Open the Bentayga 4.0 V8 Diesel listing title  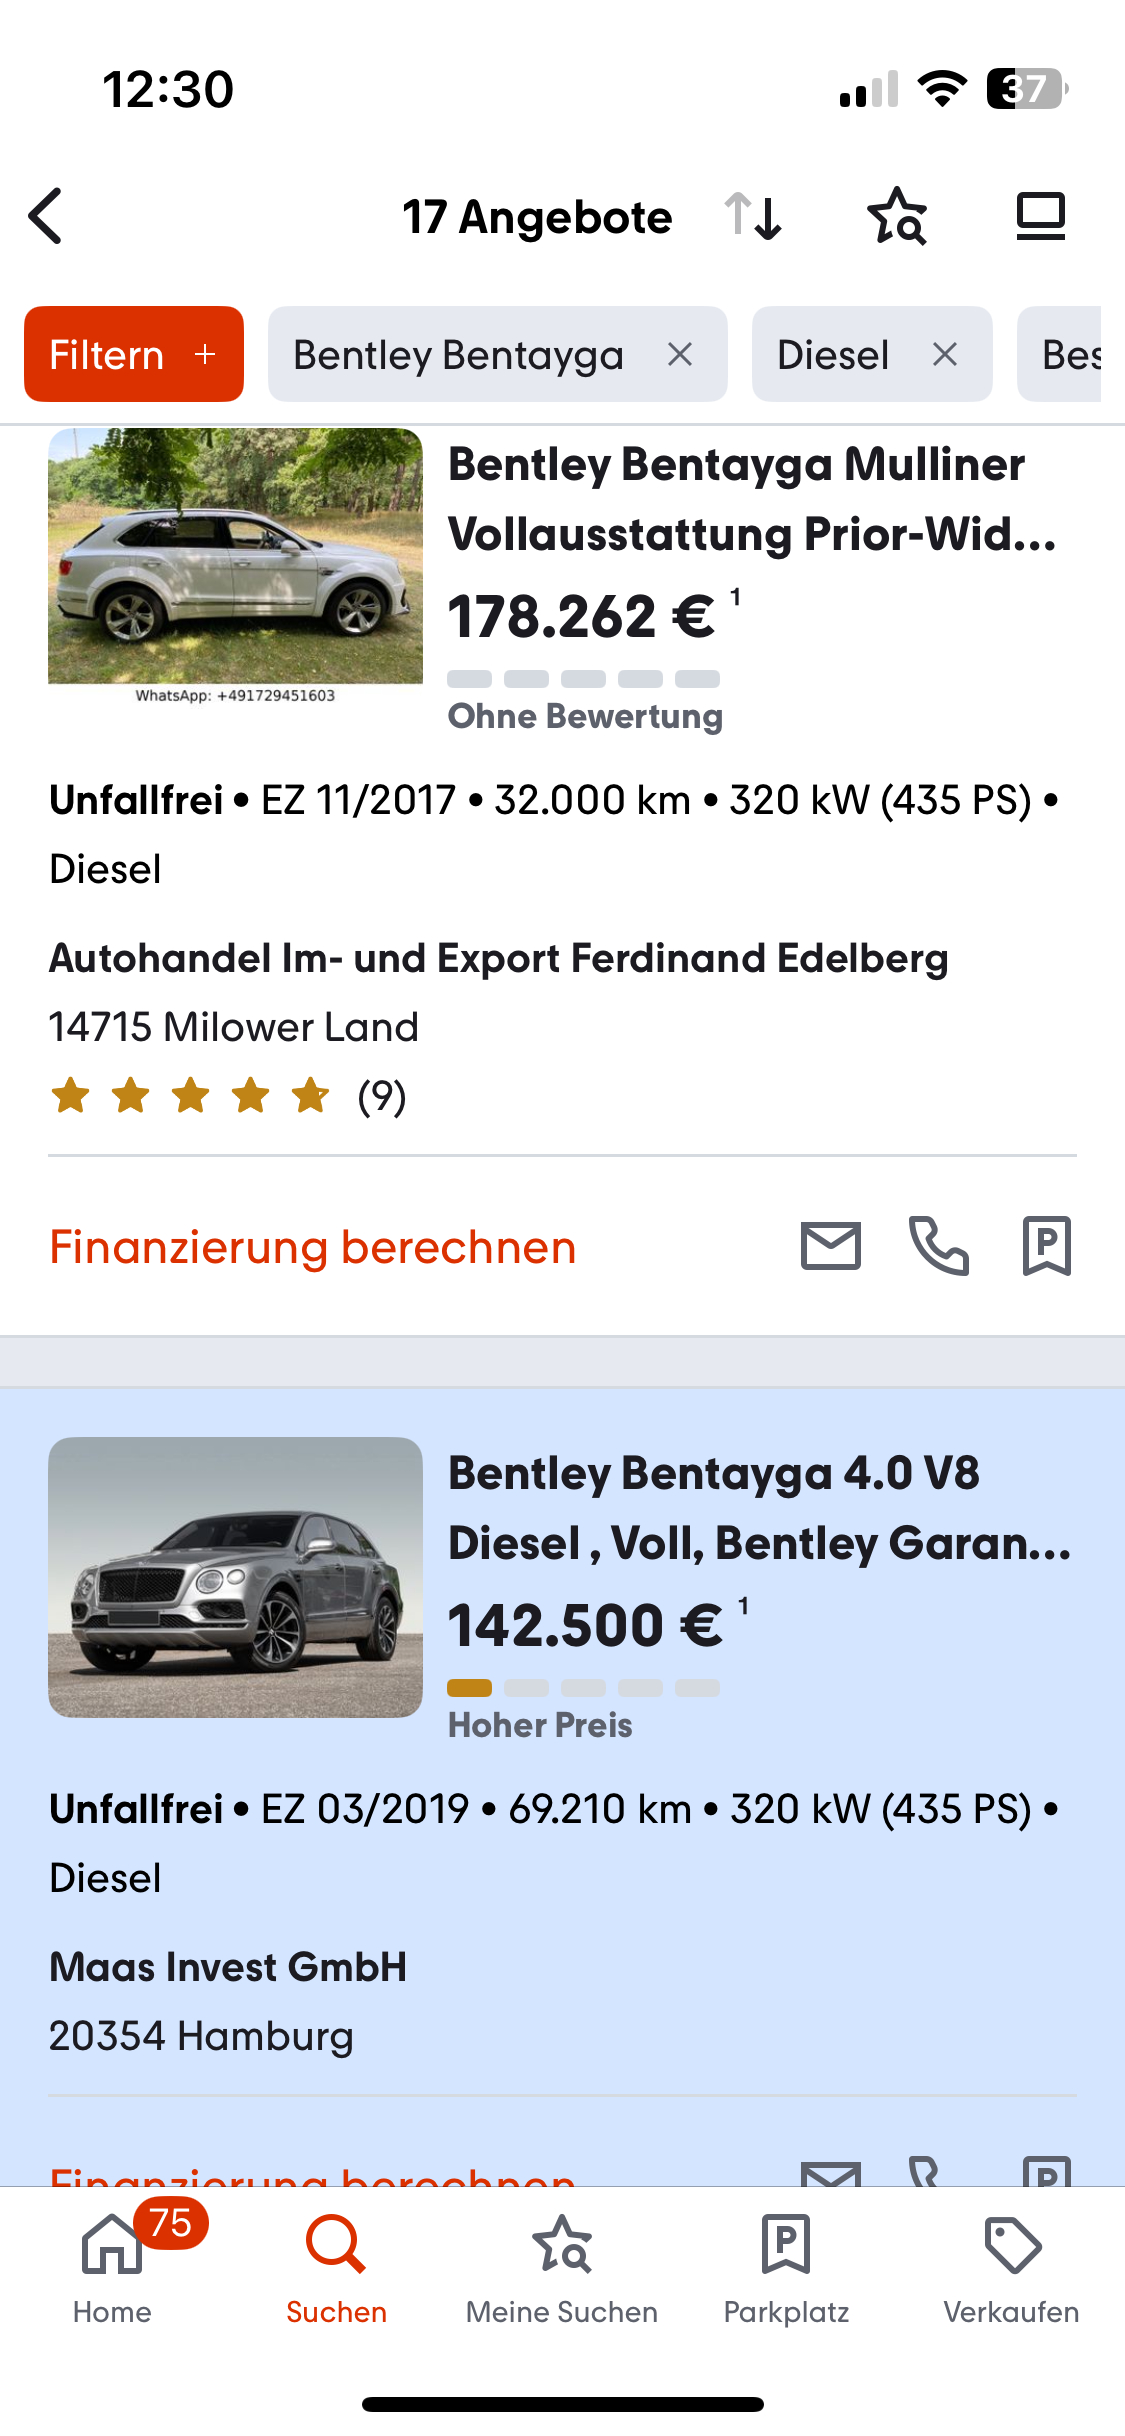(760, 1508)
